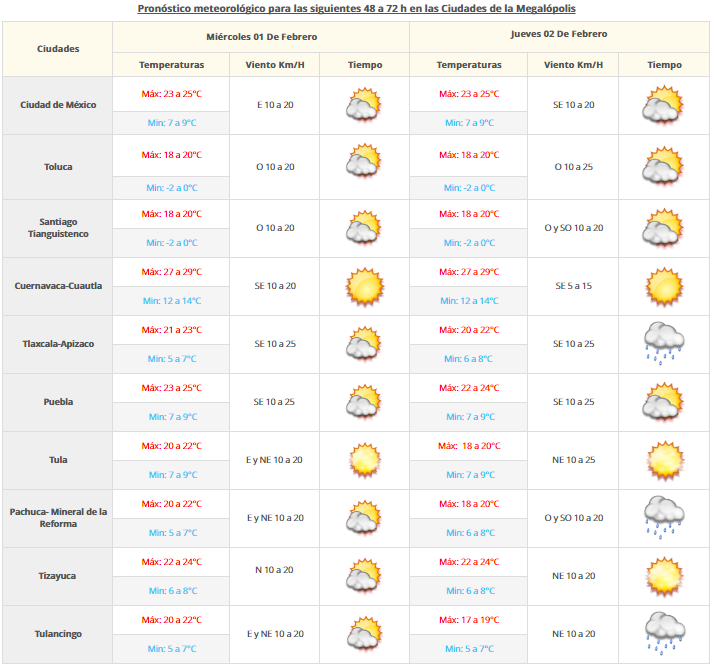This screenshot has height=667, width=714.
Task: Click Cuernavaca-Cuautla sunny icon for Miércoles
Action: [364, 286]
